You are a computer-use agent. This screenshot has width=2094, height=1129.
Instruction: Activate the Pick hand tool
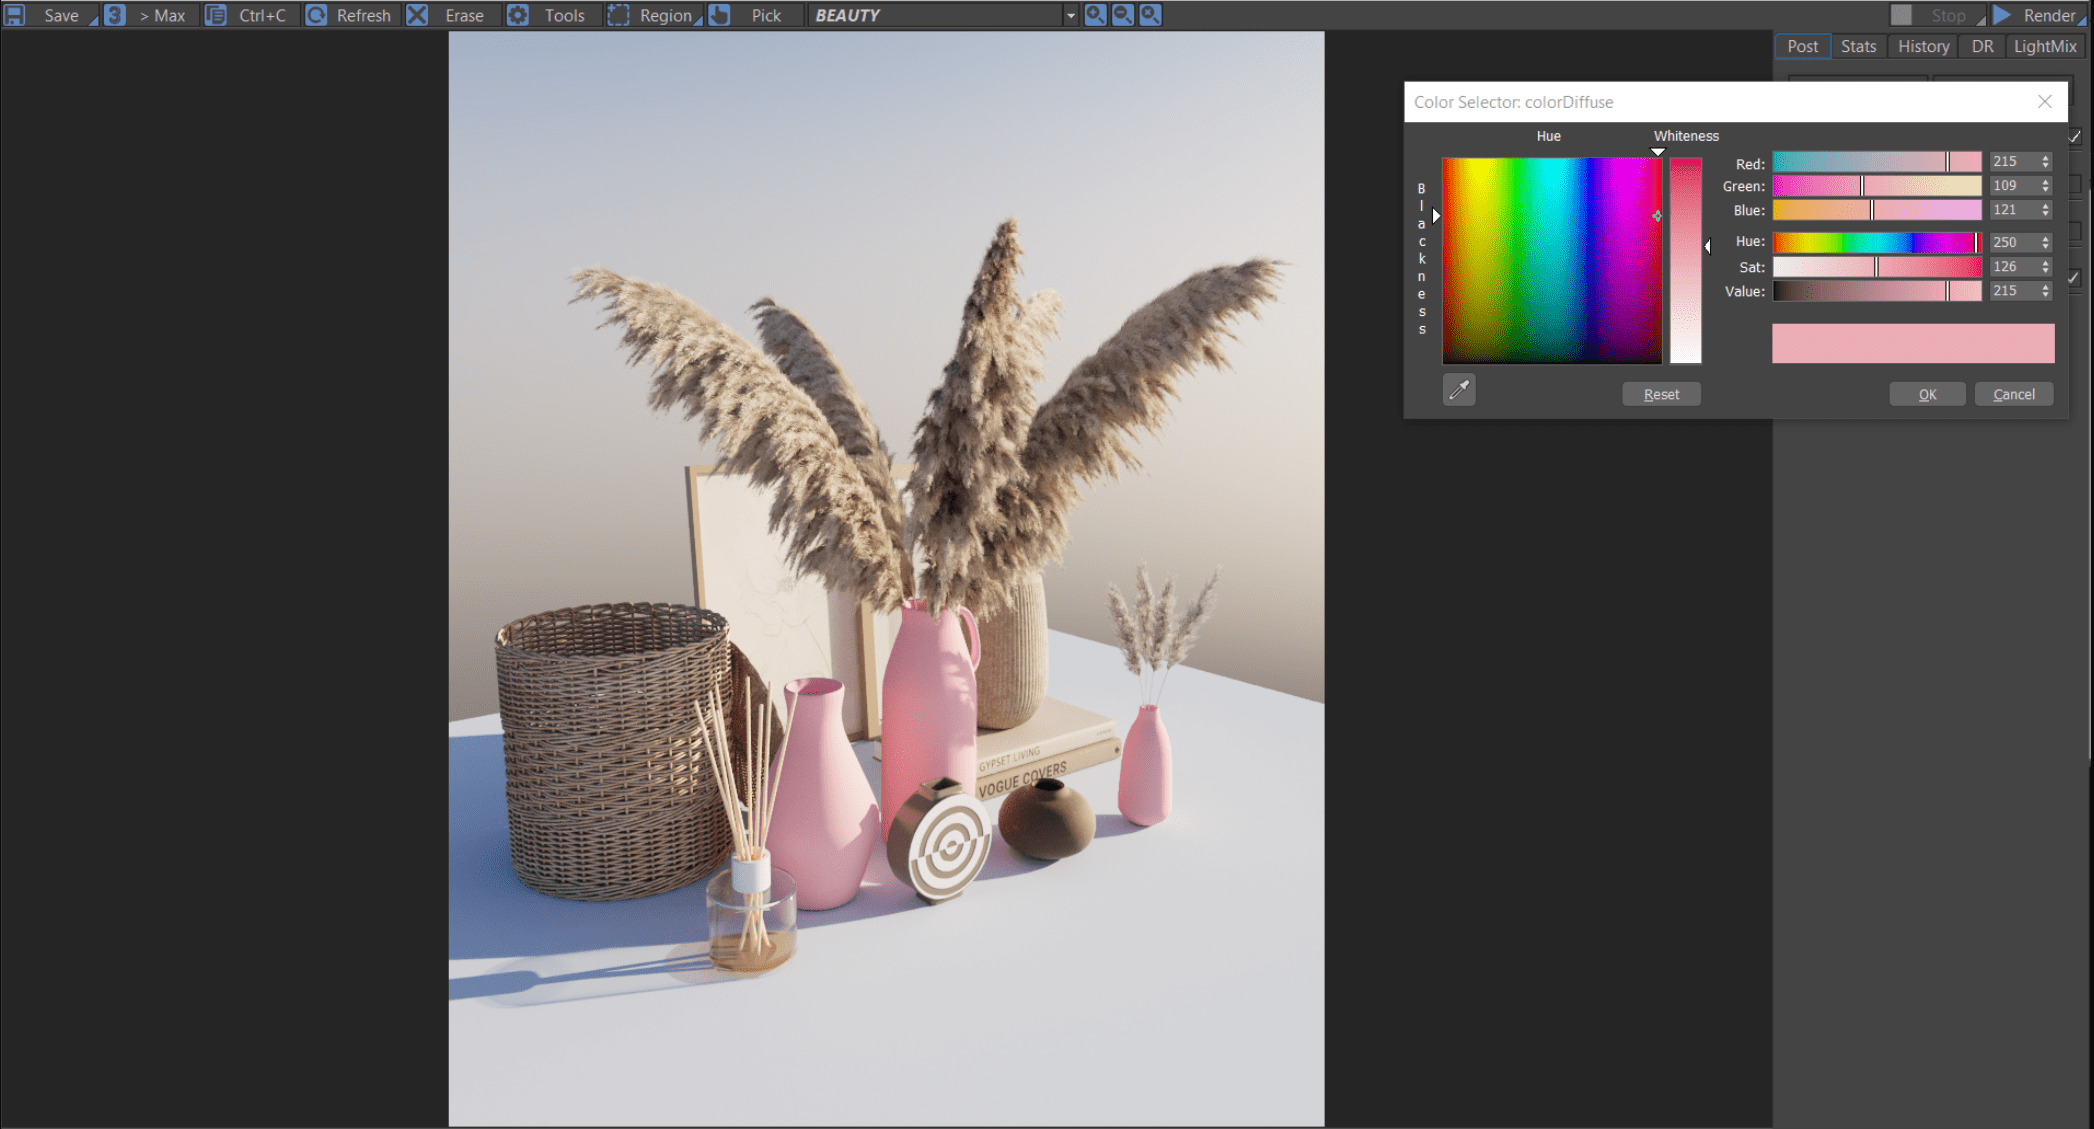click(x=719, y=14)
